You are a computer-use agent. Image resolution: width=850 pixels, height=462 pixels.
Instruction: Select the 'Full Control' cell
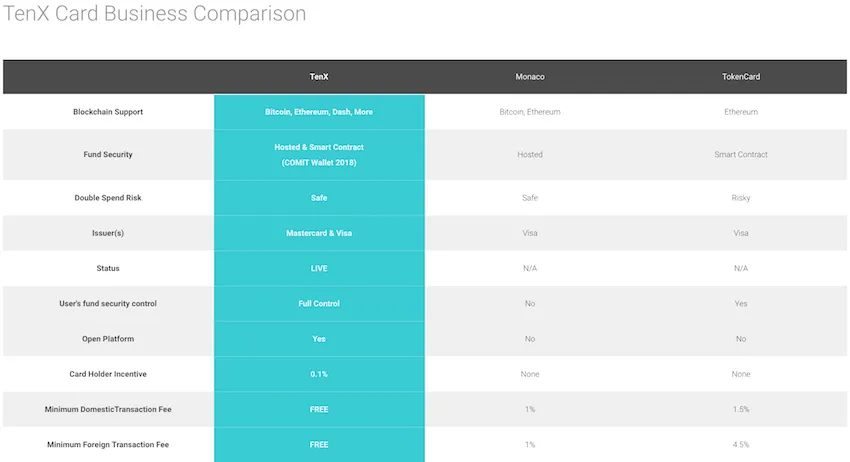point(319,304)
